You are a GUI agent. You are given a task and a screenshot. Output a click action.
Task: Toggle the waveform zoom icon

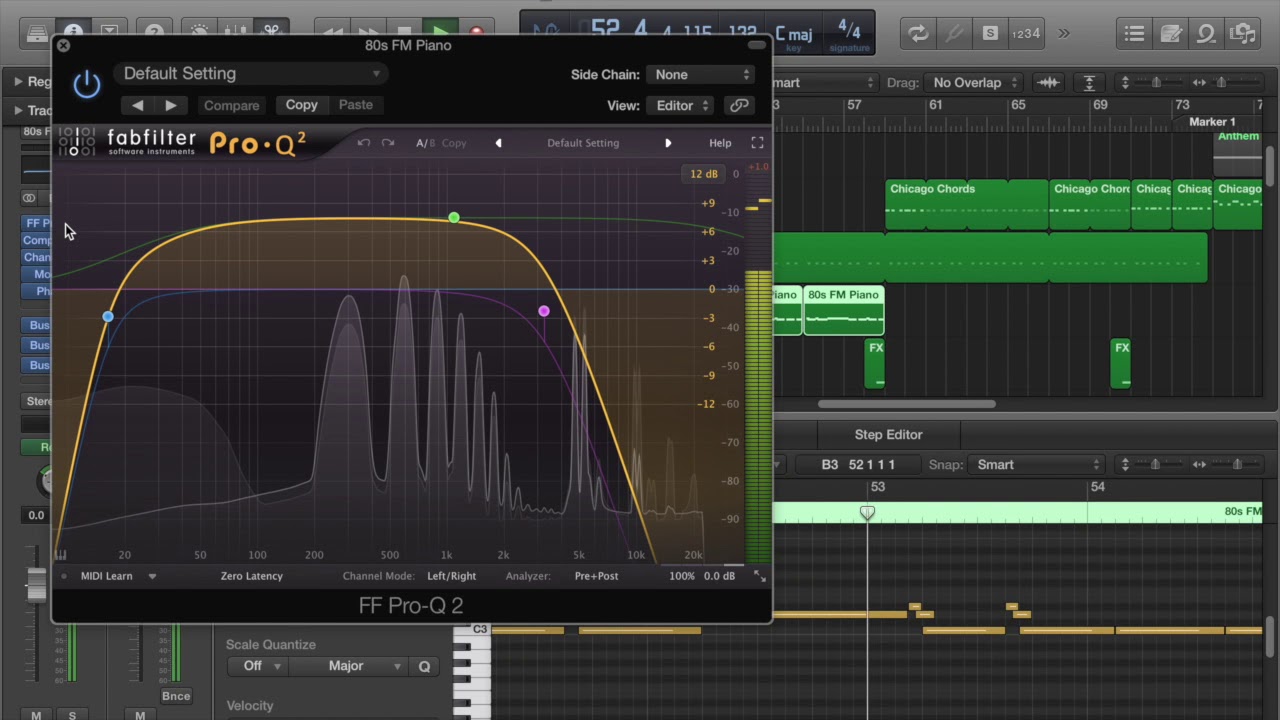[1048, 83]
